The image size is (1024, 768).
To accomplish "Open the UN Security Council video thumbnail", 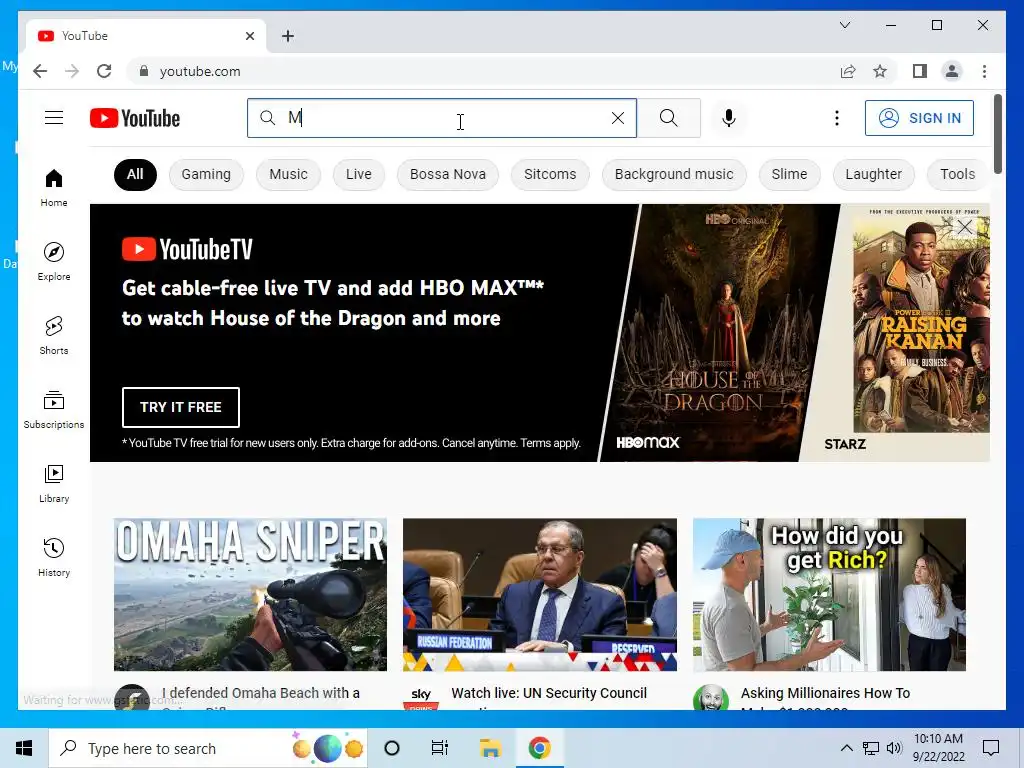I will click(539, 594).
